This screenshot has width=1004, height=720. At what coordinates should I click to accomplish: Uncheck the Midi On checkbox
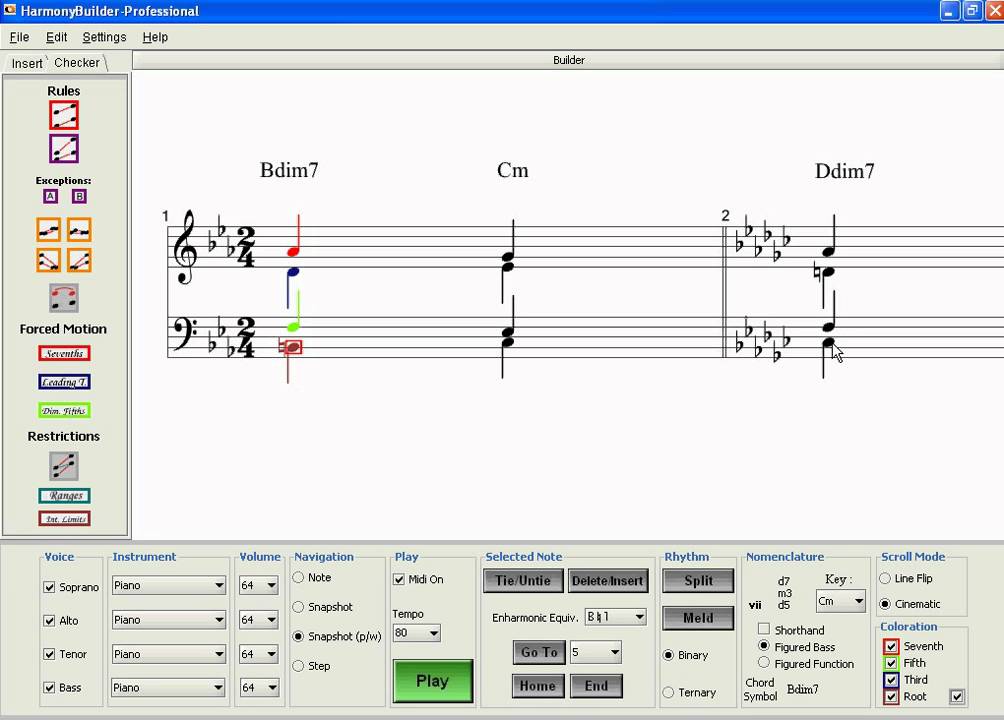point(400,579)
